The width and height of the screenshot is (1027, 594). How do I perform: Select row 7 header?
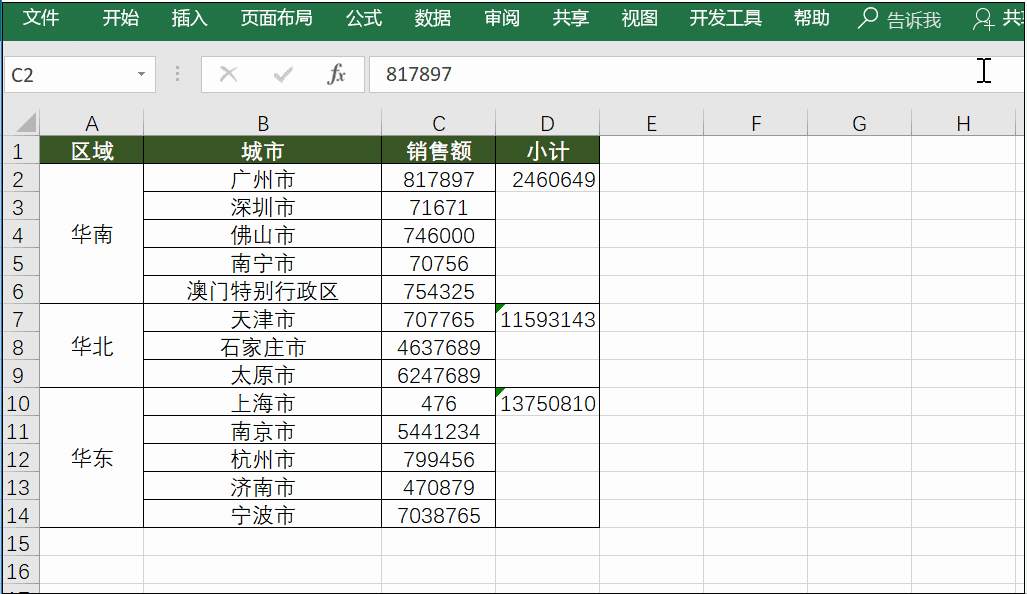click(20, 320)
